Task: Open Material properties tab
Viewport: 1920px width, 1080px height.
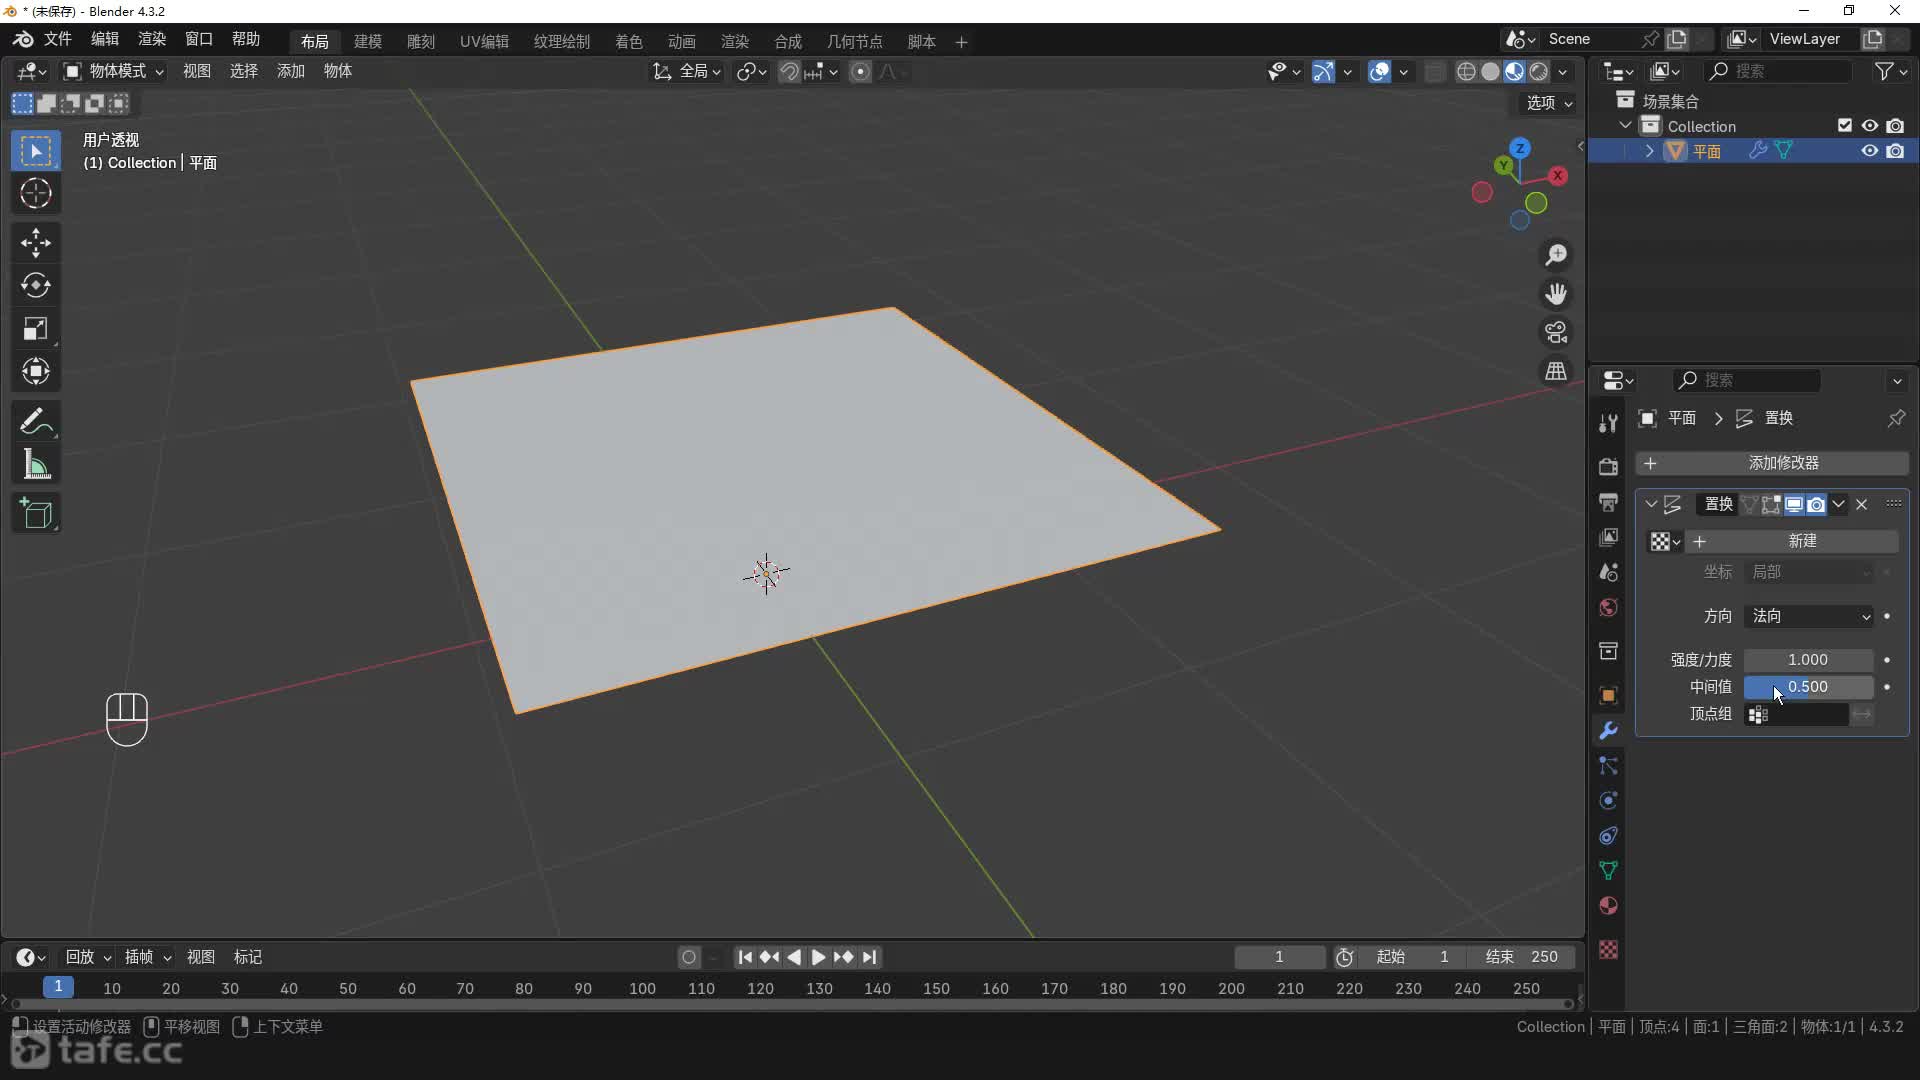Action: (1608, 906)
